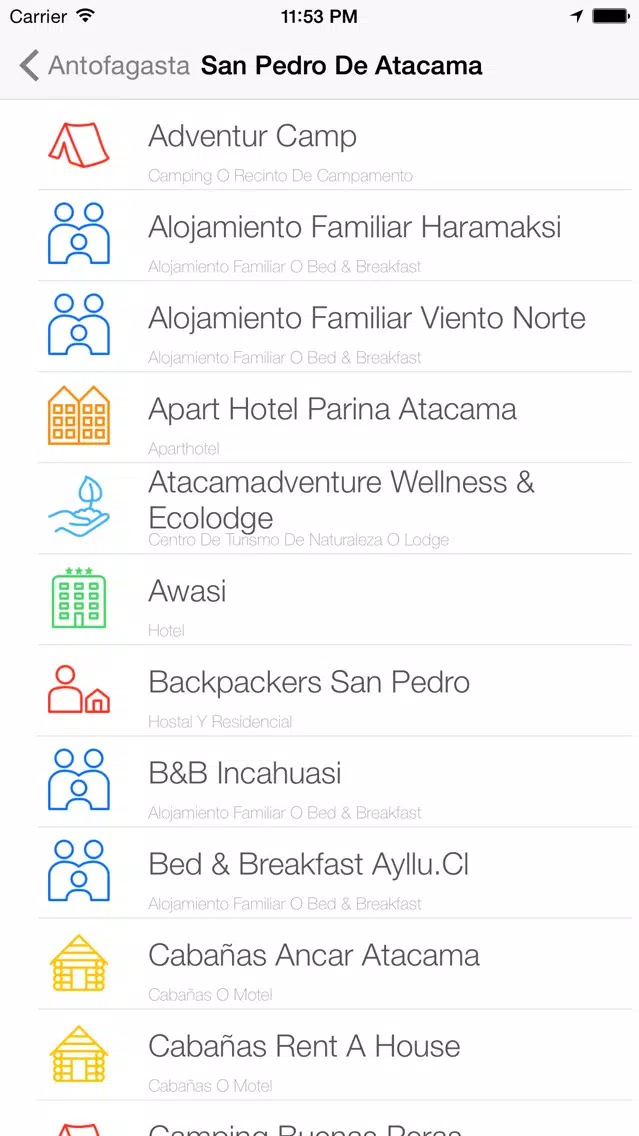Tap the yellow cabin icon for Cabañas Ancar Atacama
This screenshot has width=639, height=1136.
pos(78,962)
